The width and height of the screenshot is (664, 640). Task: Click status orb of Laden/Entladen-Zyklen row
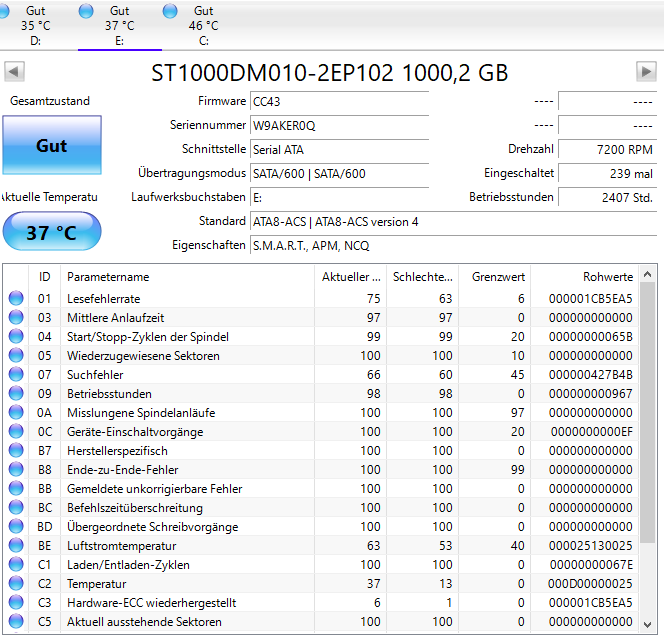[x=16, y=564]
